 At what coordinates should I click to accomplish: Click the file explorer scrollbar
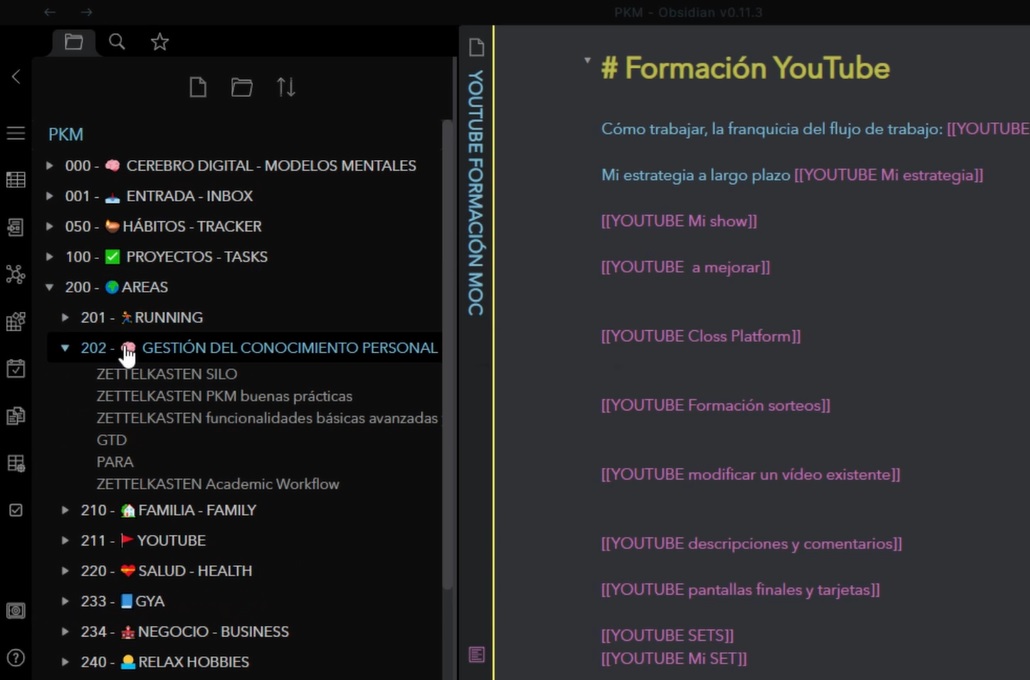click(448, 355)
